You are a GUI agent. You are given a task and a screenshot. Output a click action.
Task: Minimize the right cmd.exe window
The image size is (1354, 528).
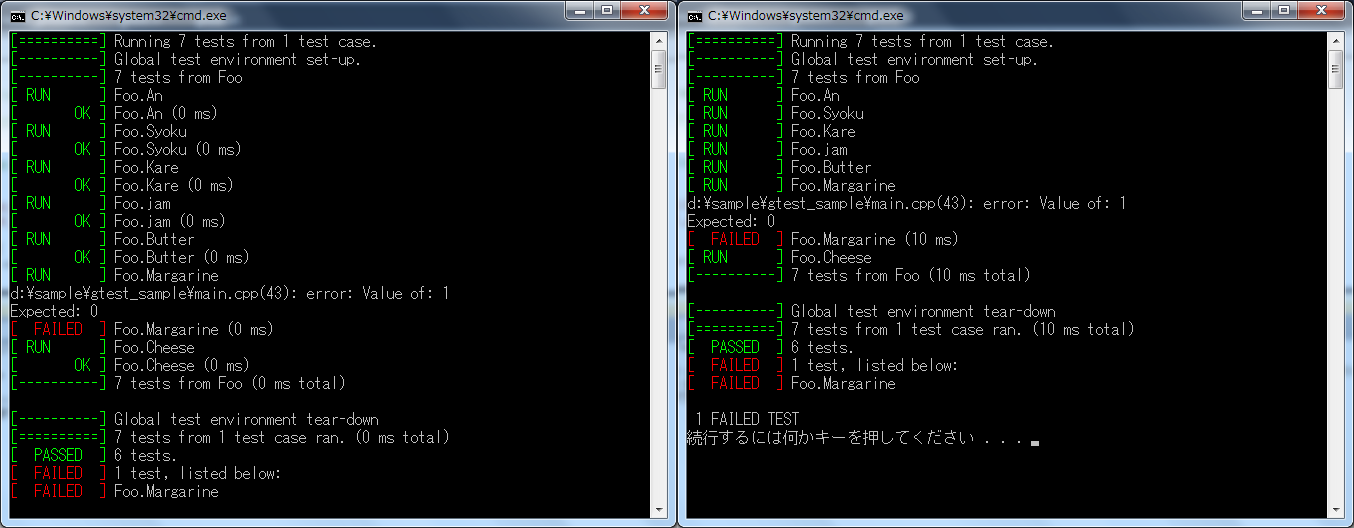[1257, 10]
